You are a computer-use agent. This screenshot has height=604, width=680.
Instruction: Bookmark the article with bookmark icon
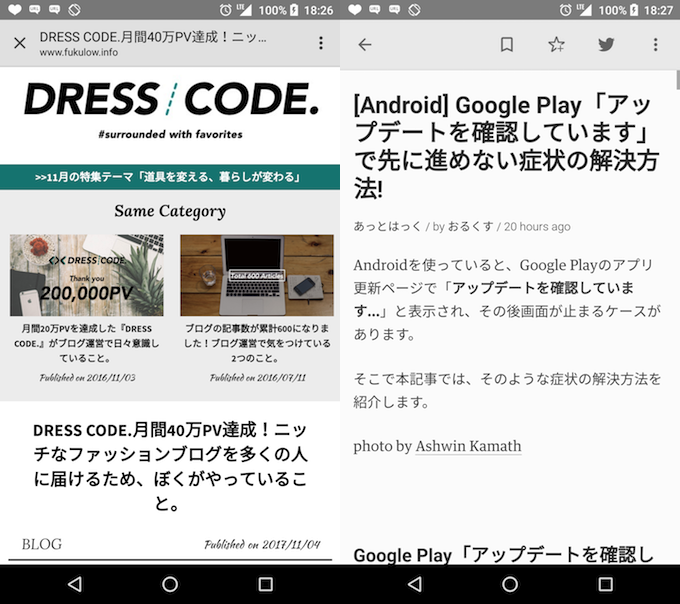(x=507, y=45)
